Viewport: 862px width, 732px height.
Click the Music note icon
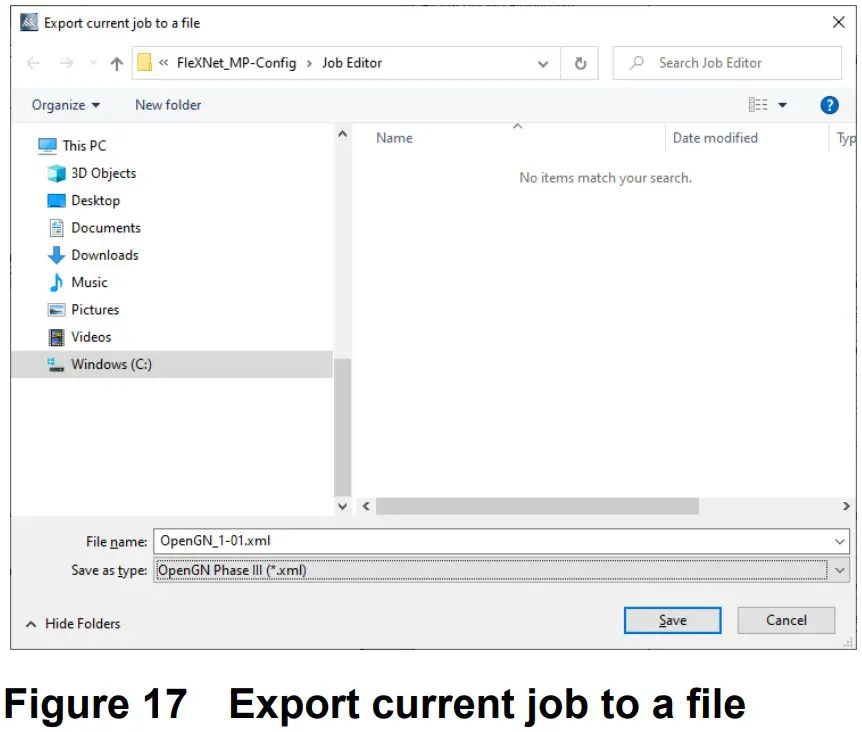[x=56, y=282]
